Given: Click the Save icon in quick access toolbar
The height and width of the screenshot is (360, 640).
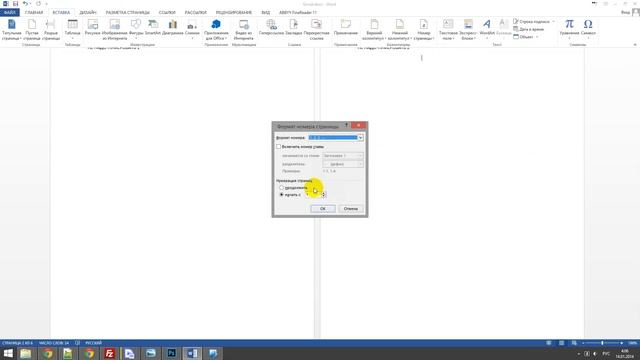Looking at the screenshot, I should point(16,4).
